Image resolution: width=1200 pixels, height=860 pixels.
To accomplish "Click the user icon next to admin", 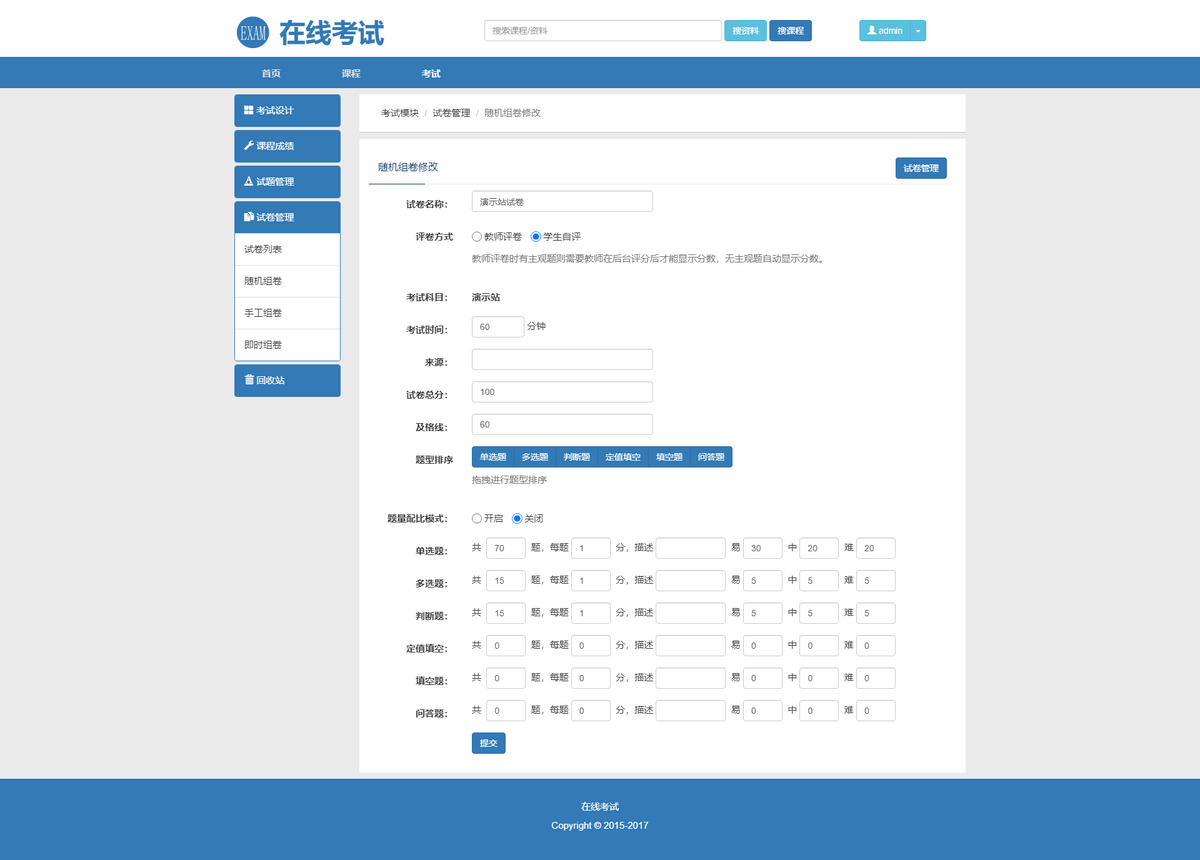I will 873,30.
